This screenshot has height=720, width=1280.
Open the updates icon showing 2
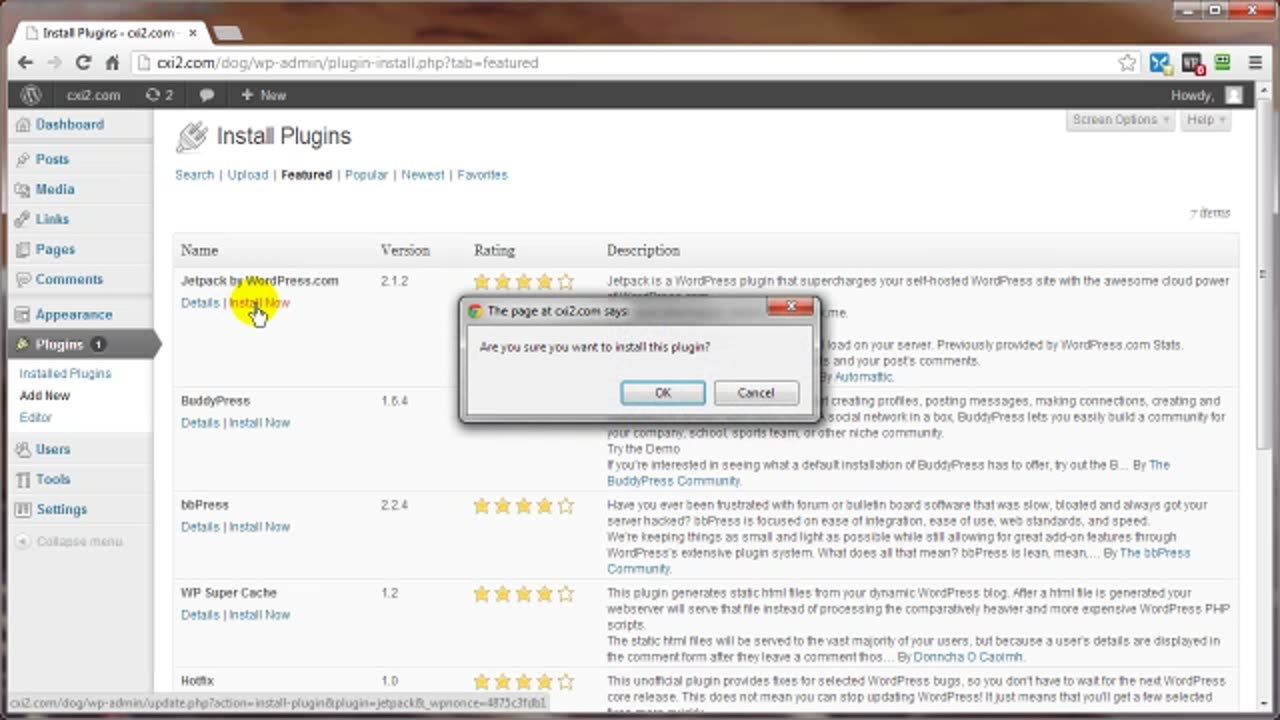tap(159, 95)
